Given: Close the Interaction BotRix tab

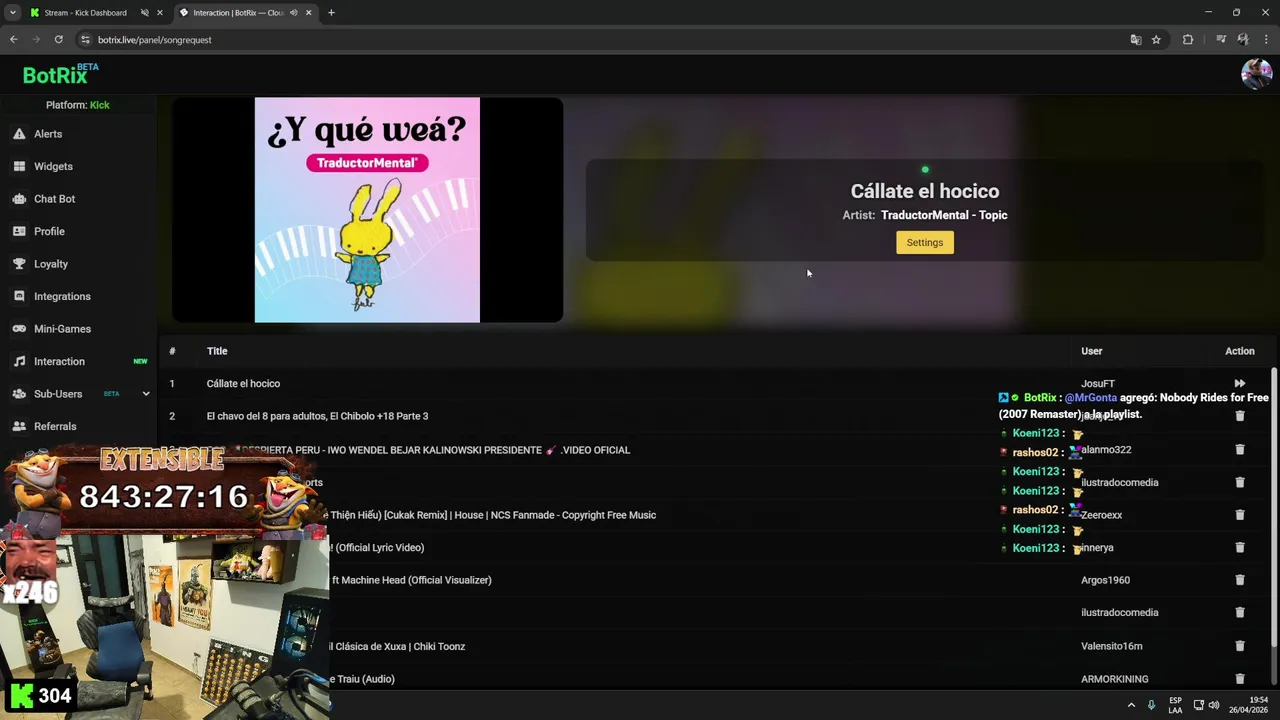Looking at the screenshot, I should tap(308, 13).
